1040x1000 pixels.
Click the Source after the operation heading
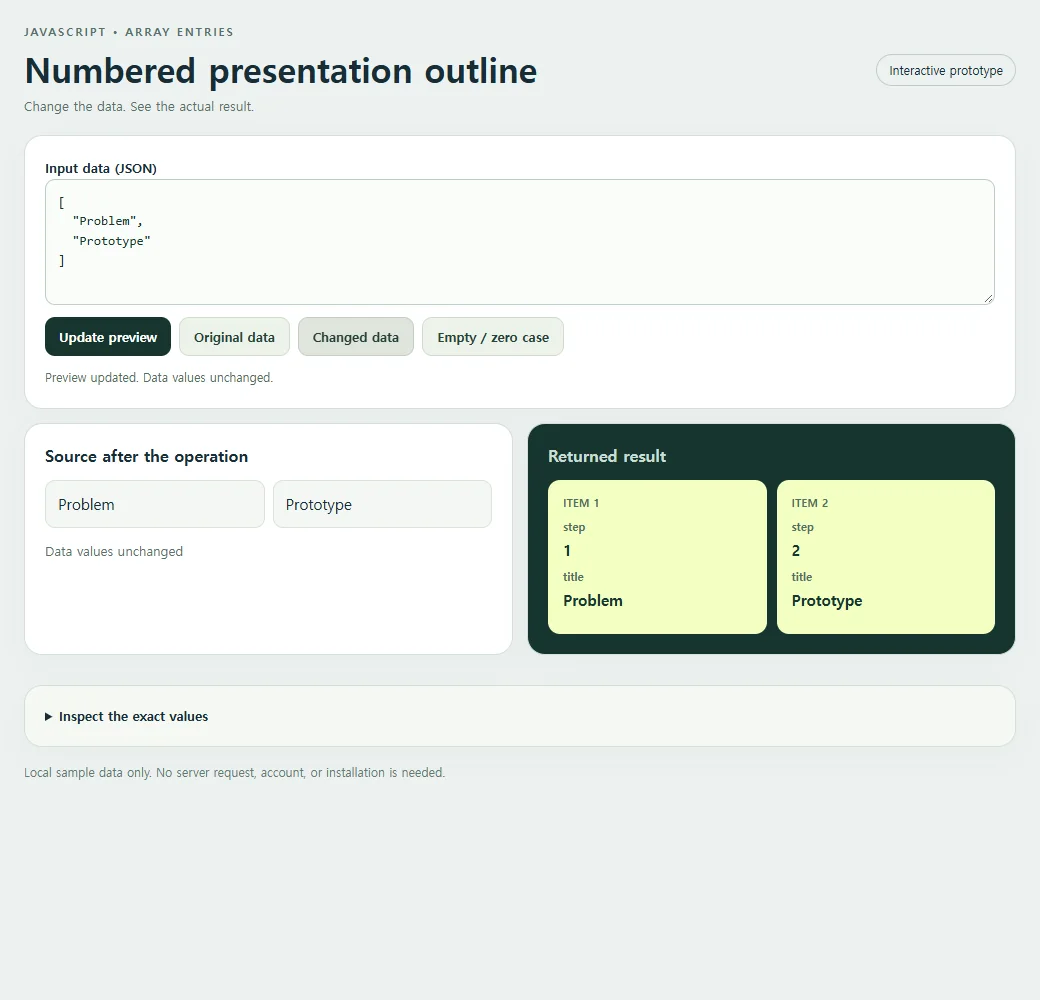[x=147, y=456]
